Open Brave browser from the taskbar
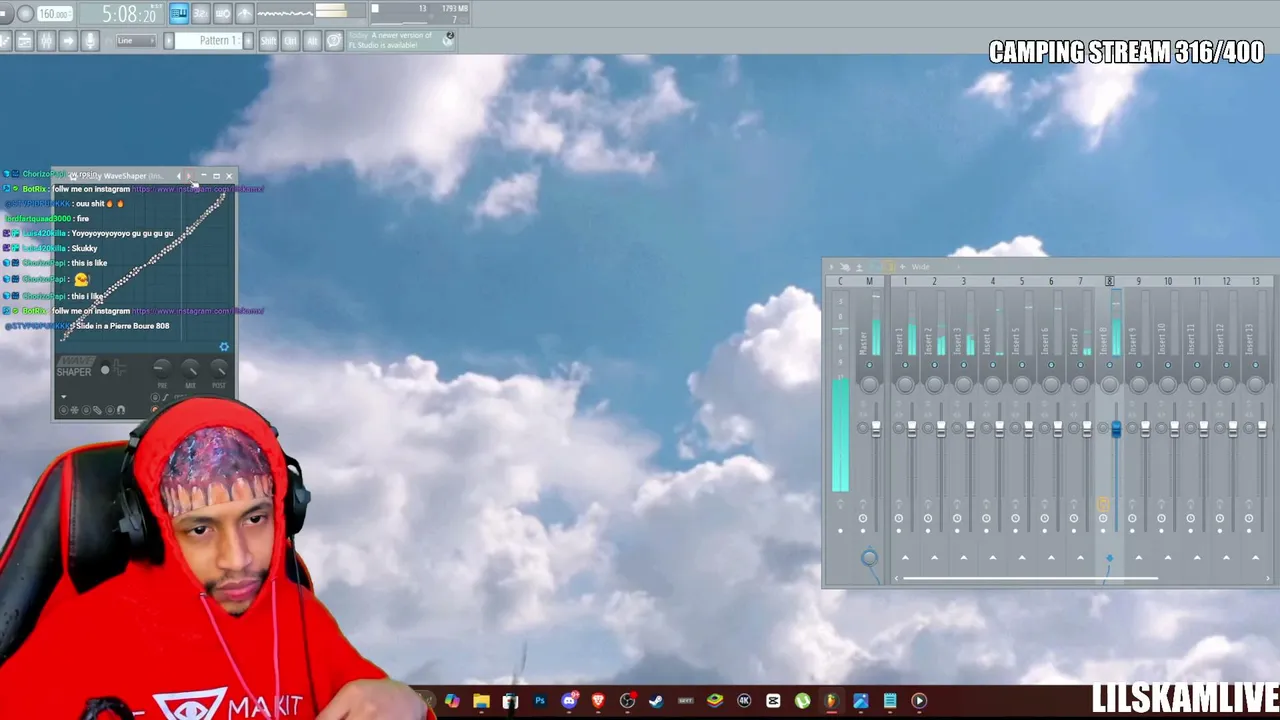Screen dimensions: 1280x720 (x=598, y=701)
